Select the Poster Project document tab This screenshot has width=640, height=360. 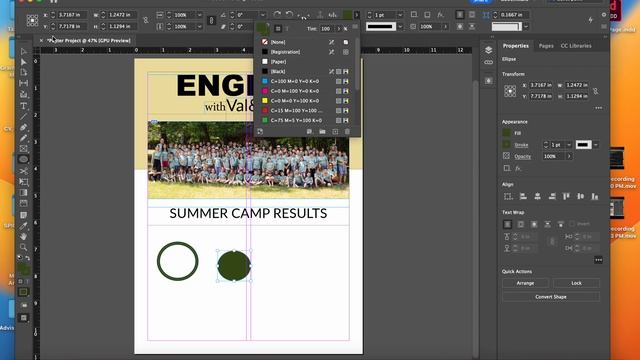[x=89, y=40]
